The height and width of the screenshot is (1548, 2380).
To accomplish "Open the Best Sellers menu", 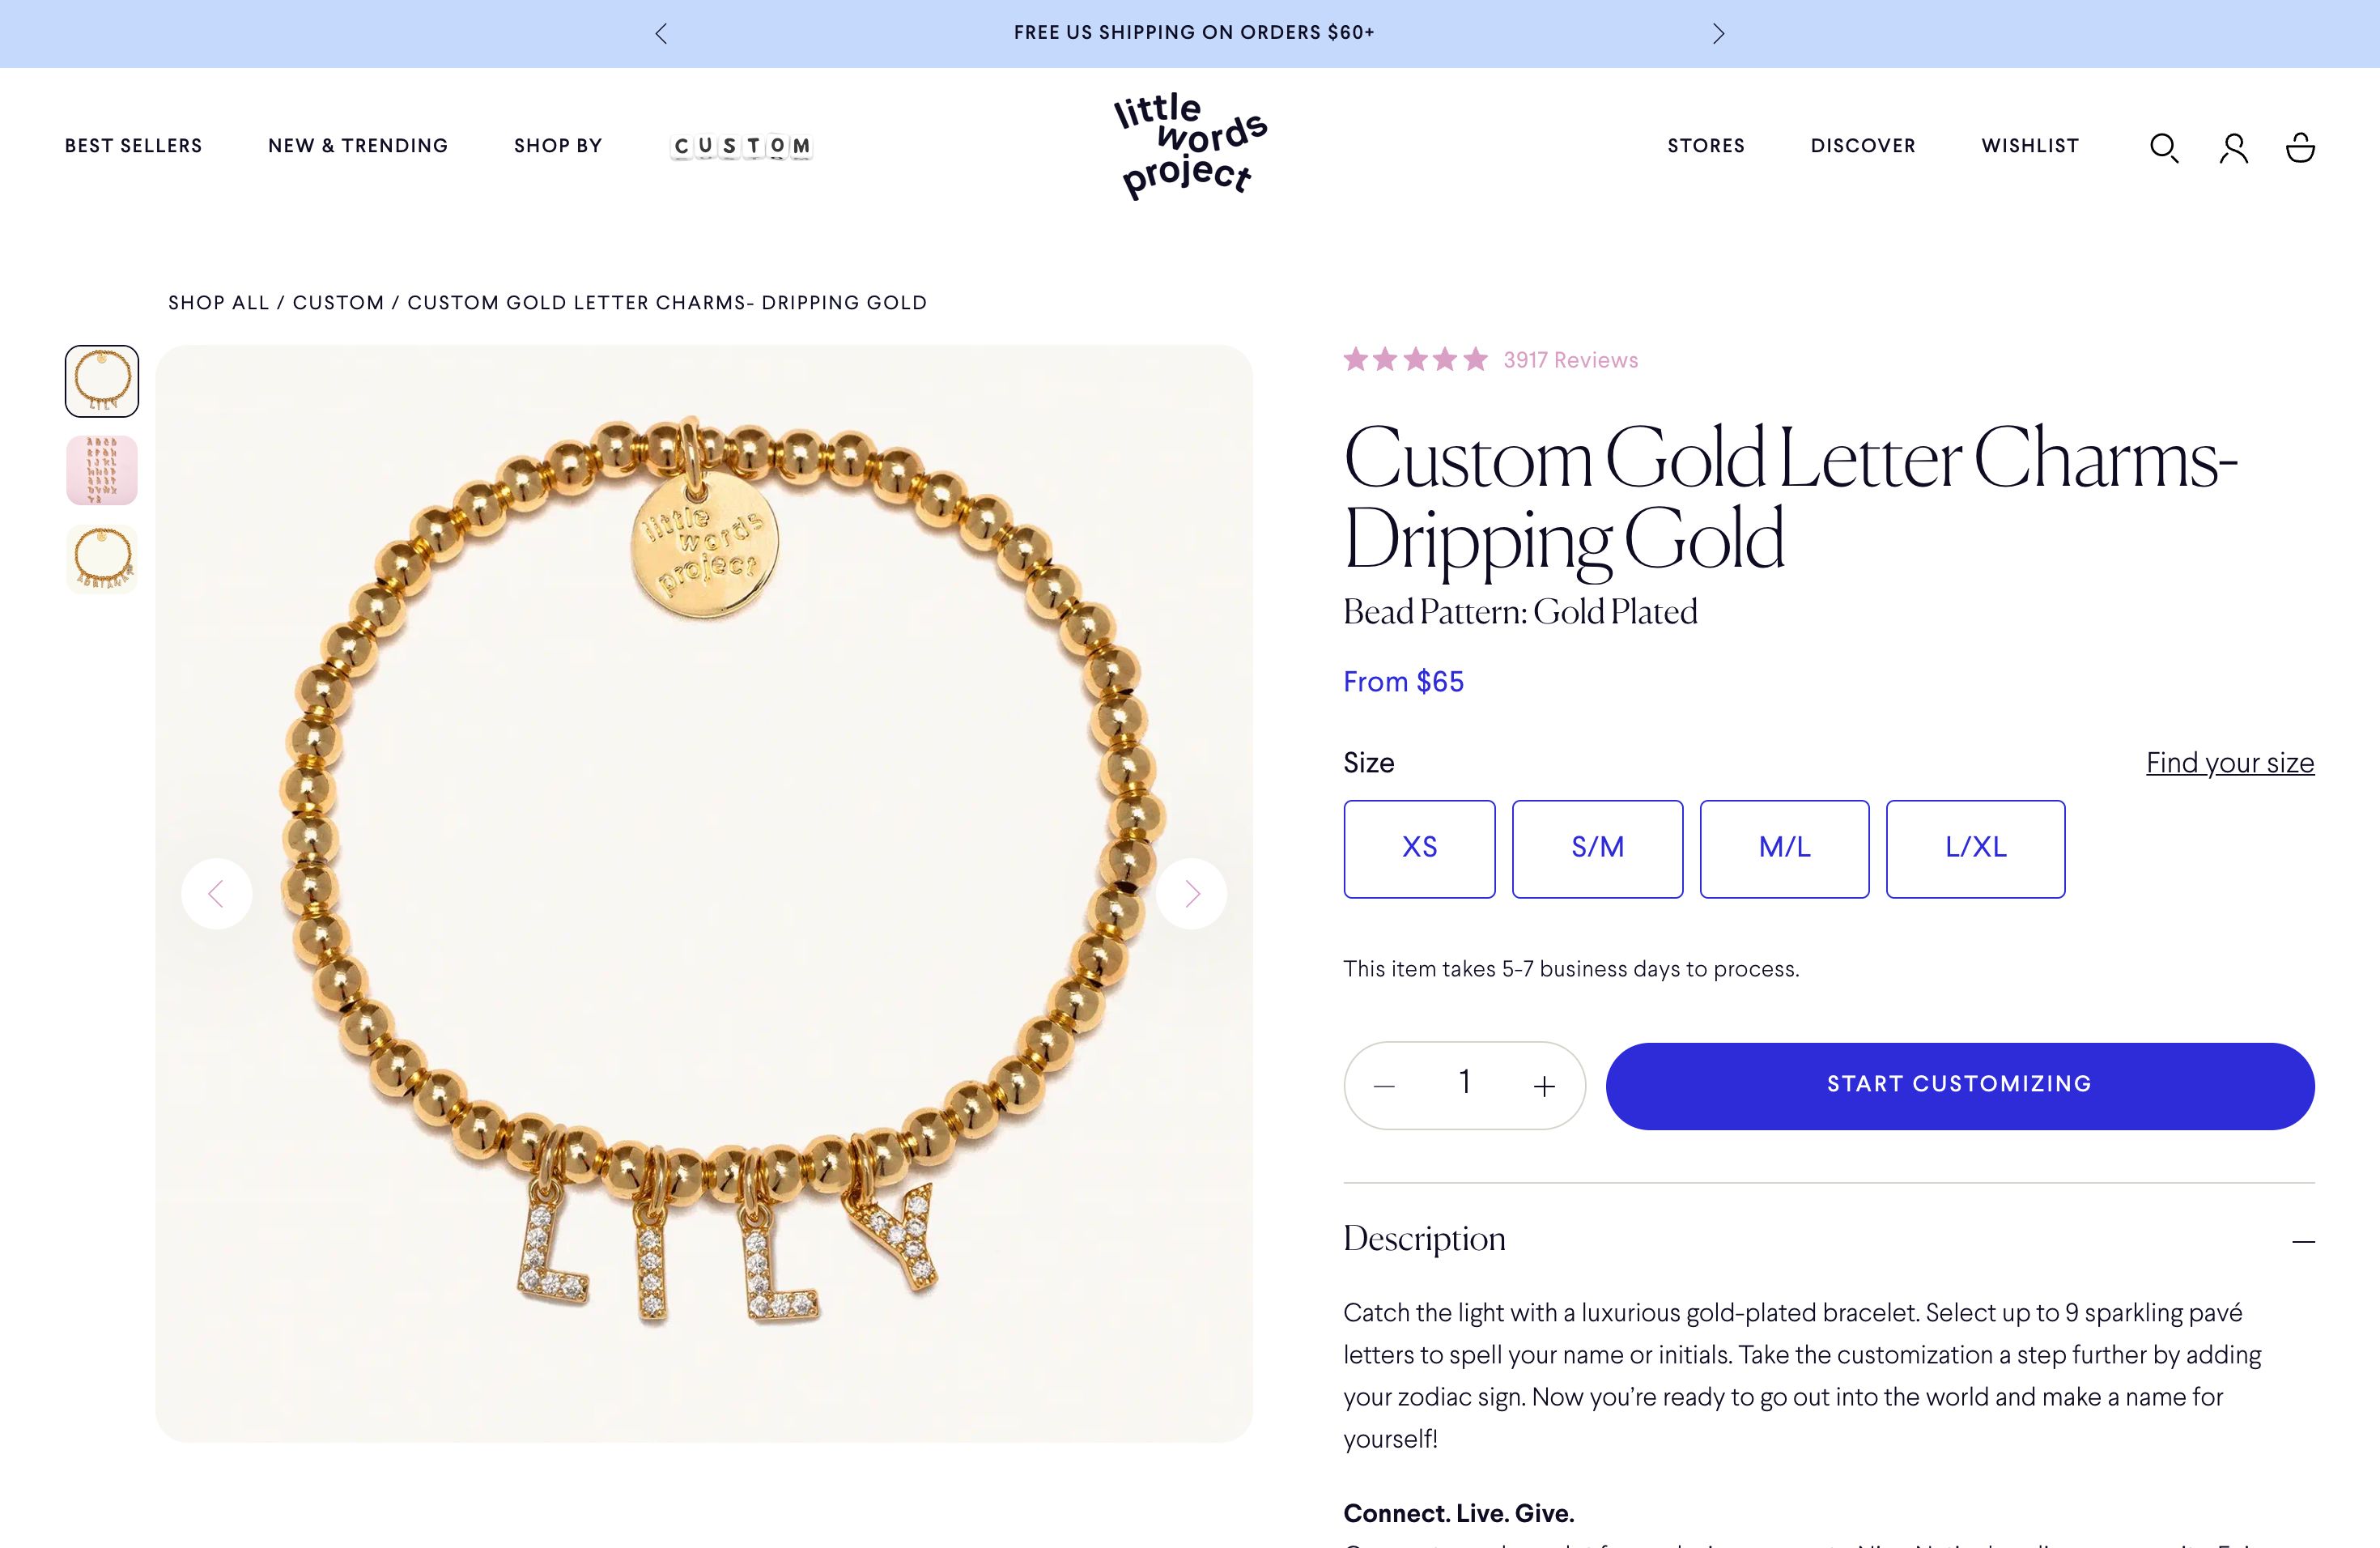I will coord(134,146).
